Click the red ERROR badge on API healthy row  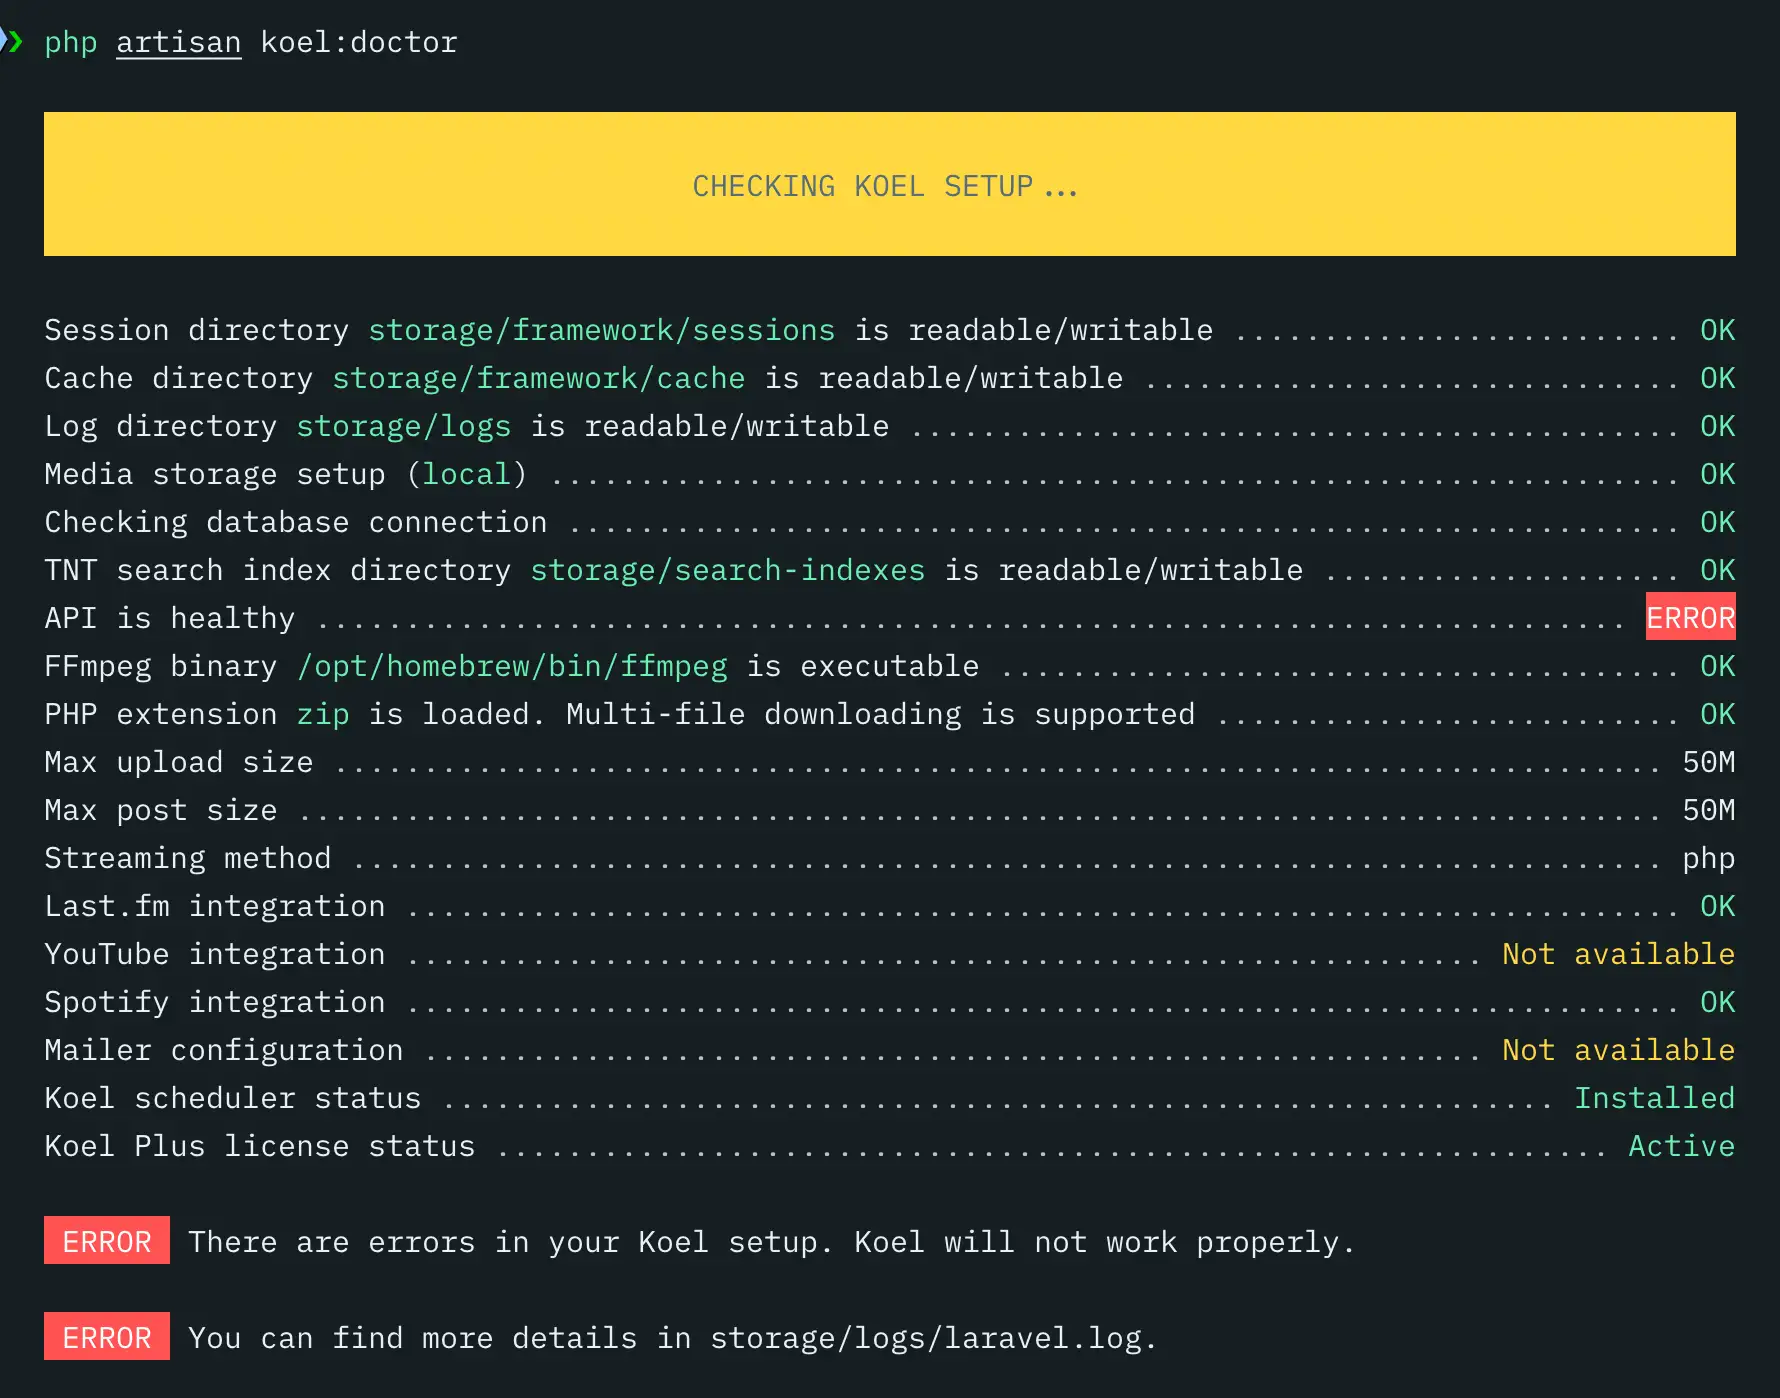pyautogui.click(x=1690, y=618)
